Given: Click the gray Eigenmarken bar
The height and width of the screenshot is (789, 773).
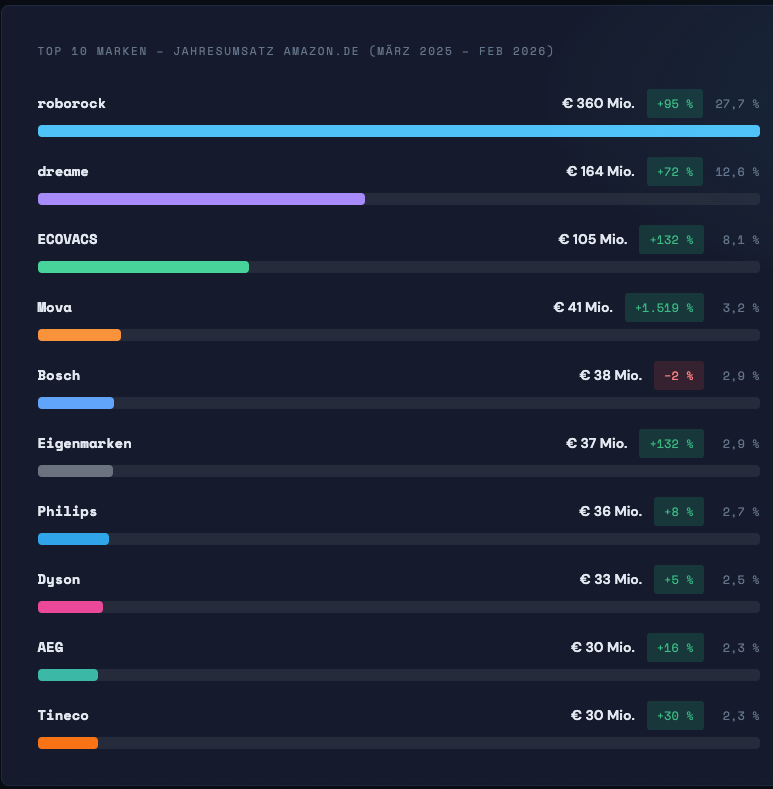Looking at the screenshot, I should coord(75,471).
